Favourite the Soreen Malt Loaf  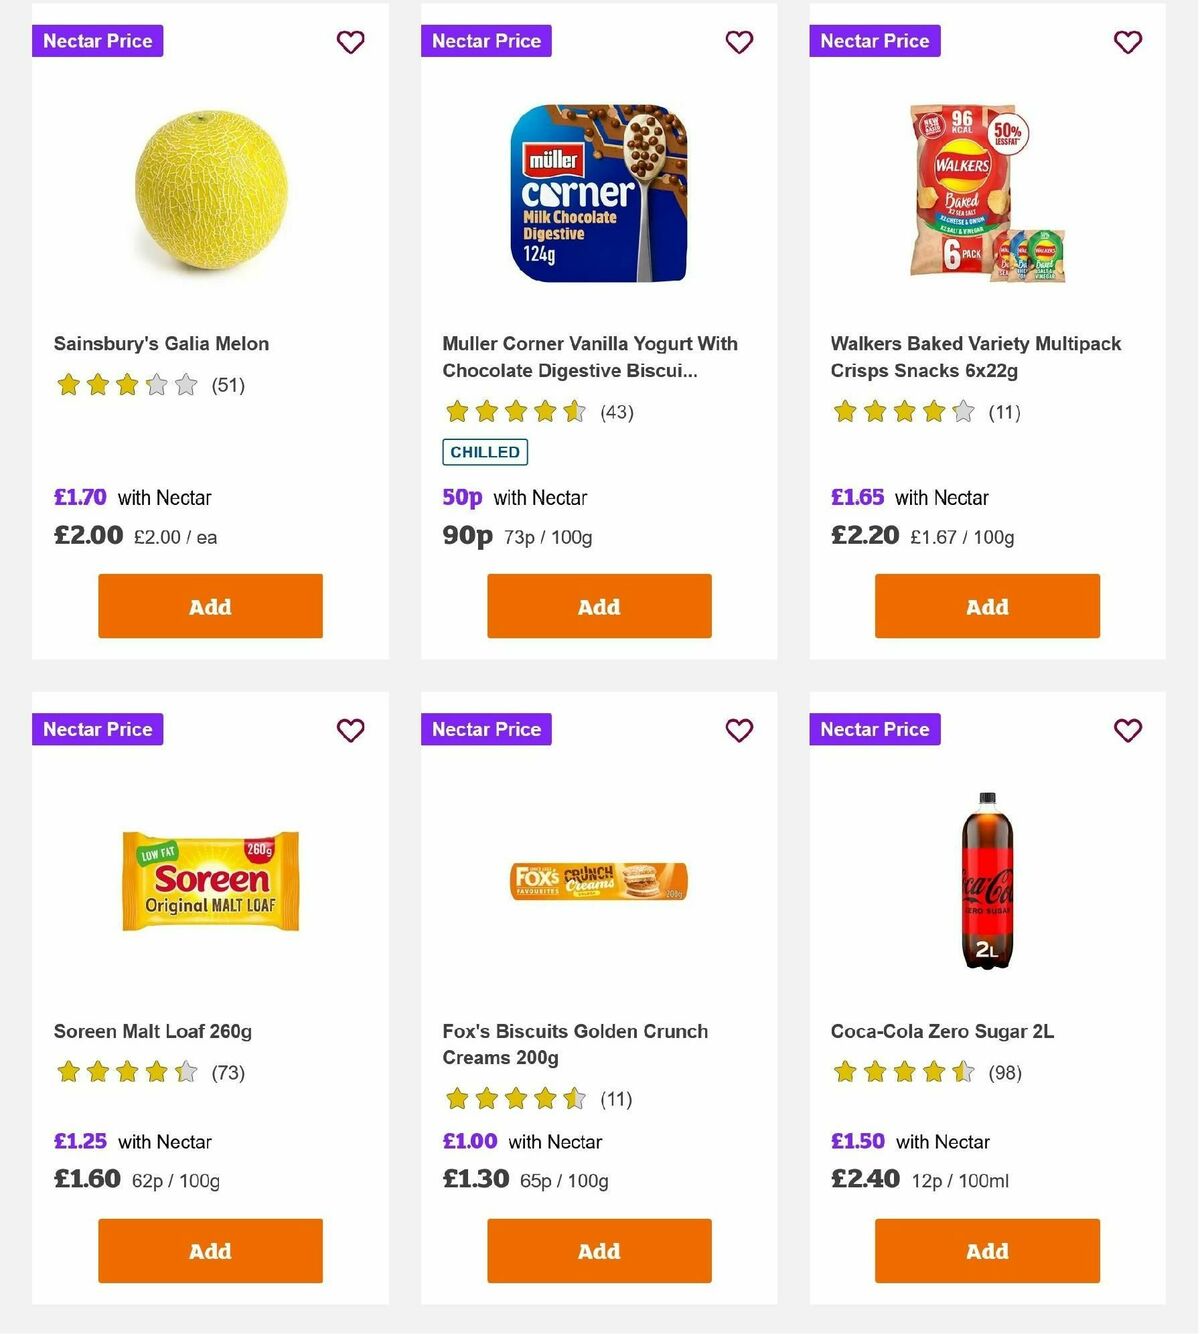[350, 730]
